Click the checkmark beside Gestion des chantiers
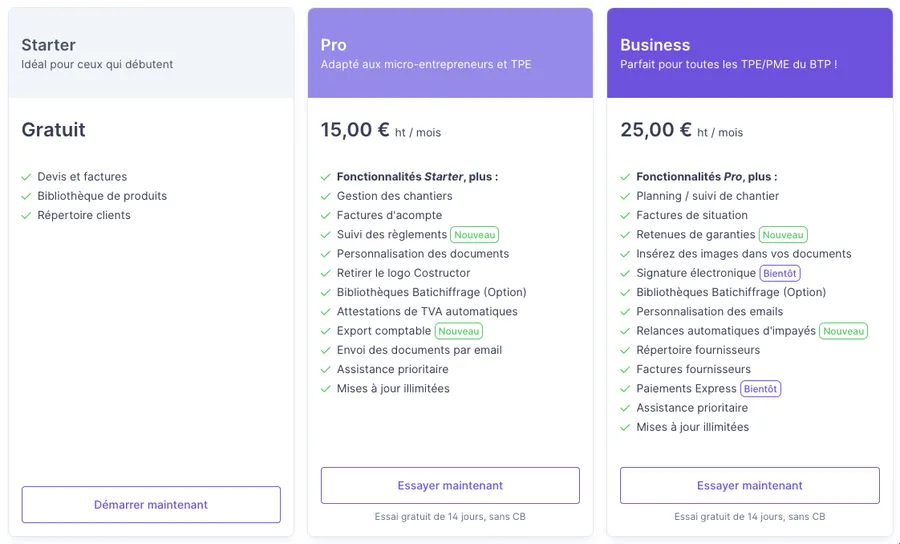The height and width of the screenshot is (544, 900). [x=326, y=197]
